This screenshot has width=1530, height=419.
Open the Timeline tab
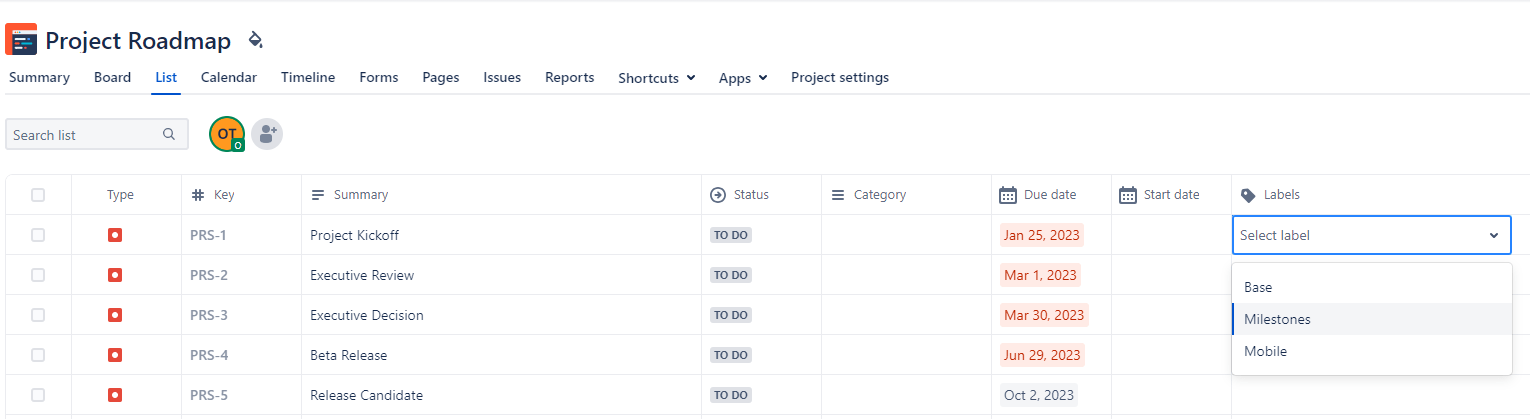[307, 77]
